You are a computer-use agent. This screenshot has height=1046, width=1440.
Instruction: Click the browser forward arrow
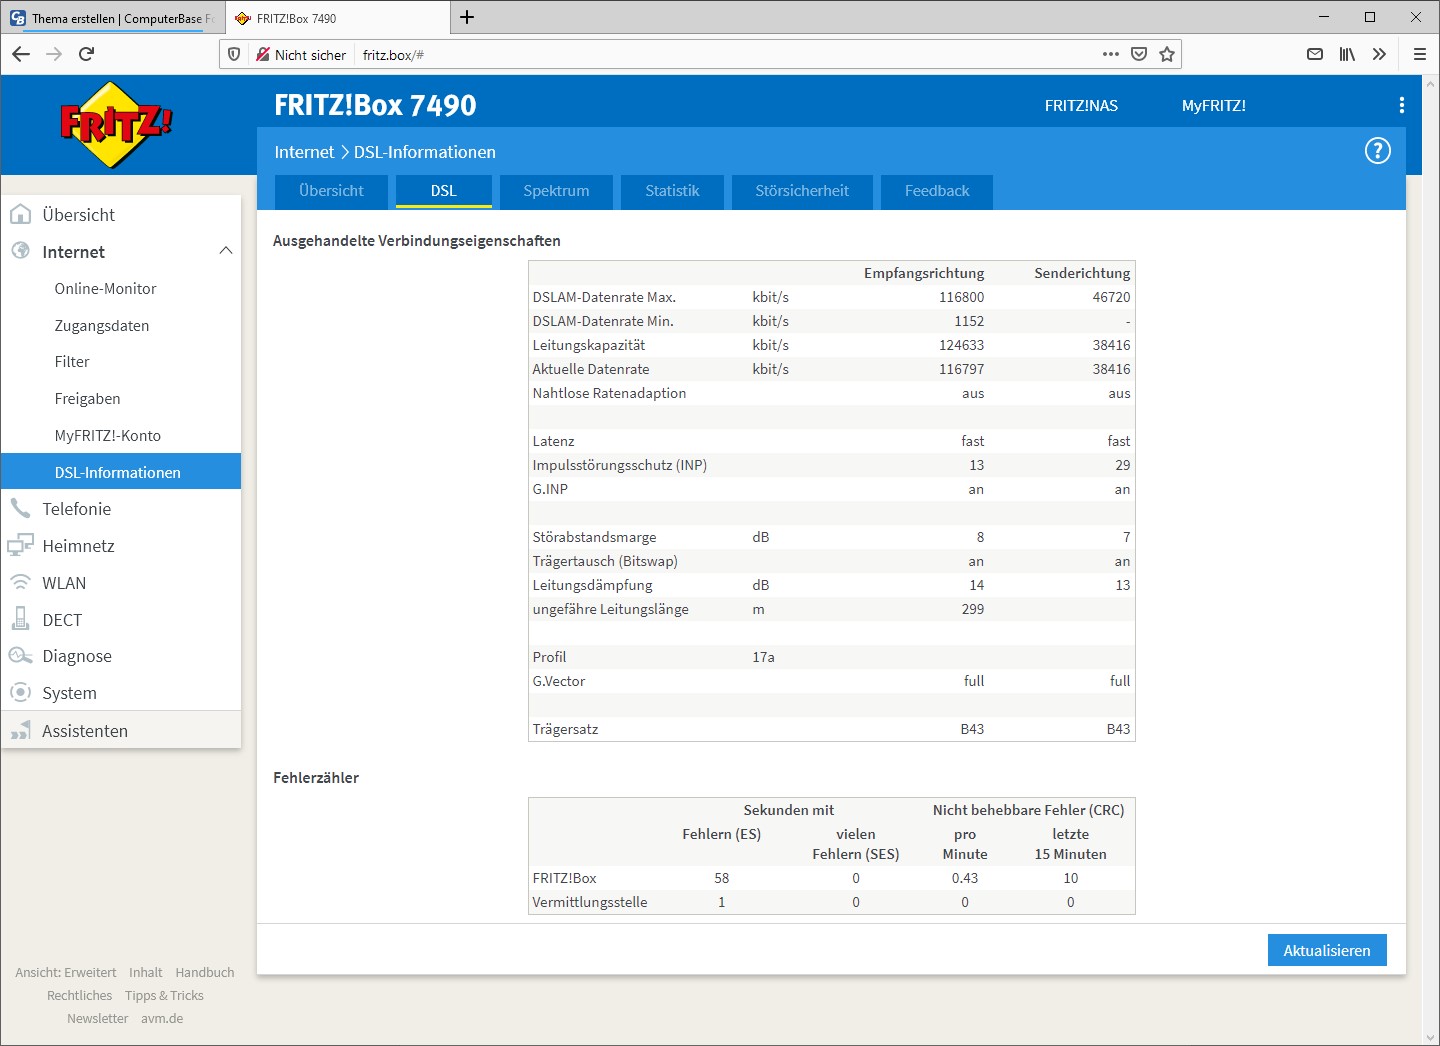point(54,54)
